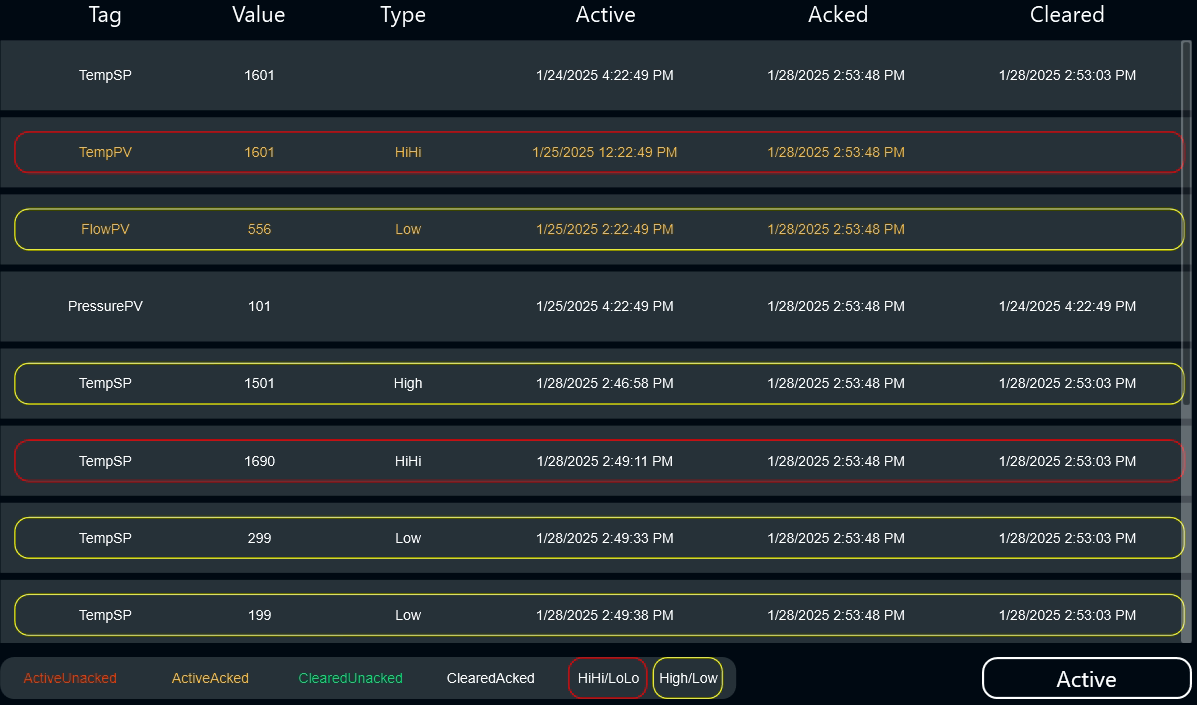The image size is (1197, 705).
Task: Click active time 1/24/2025 4:22:49 PM in first row
Action: click(x=605, y=76)
